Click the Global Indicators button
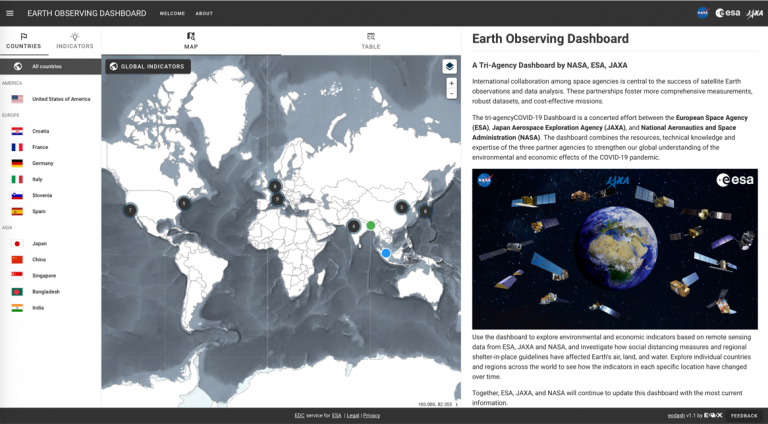Screen dimensions: 768x424 148,67
